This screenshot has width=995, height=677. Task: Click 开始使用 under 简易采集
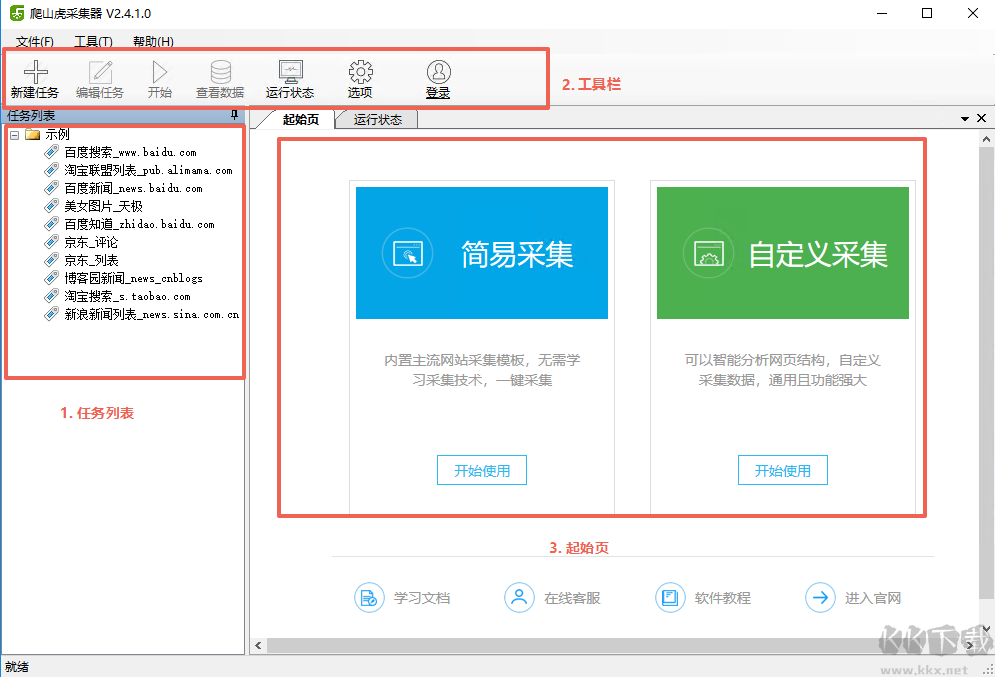click(x=482, y=470)
